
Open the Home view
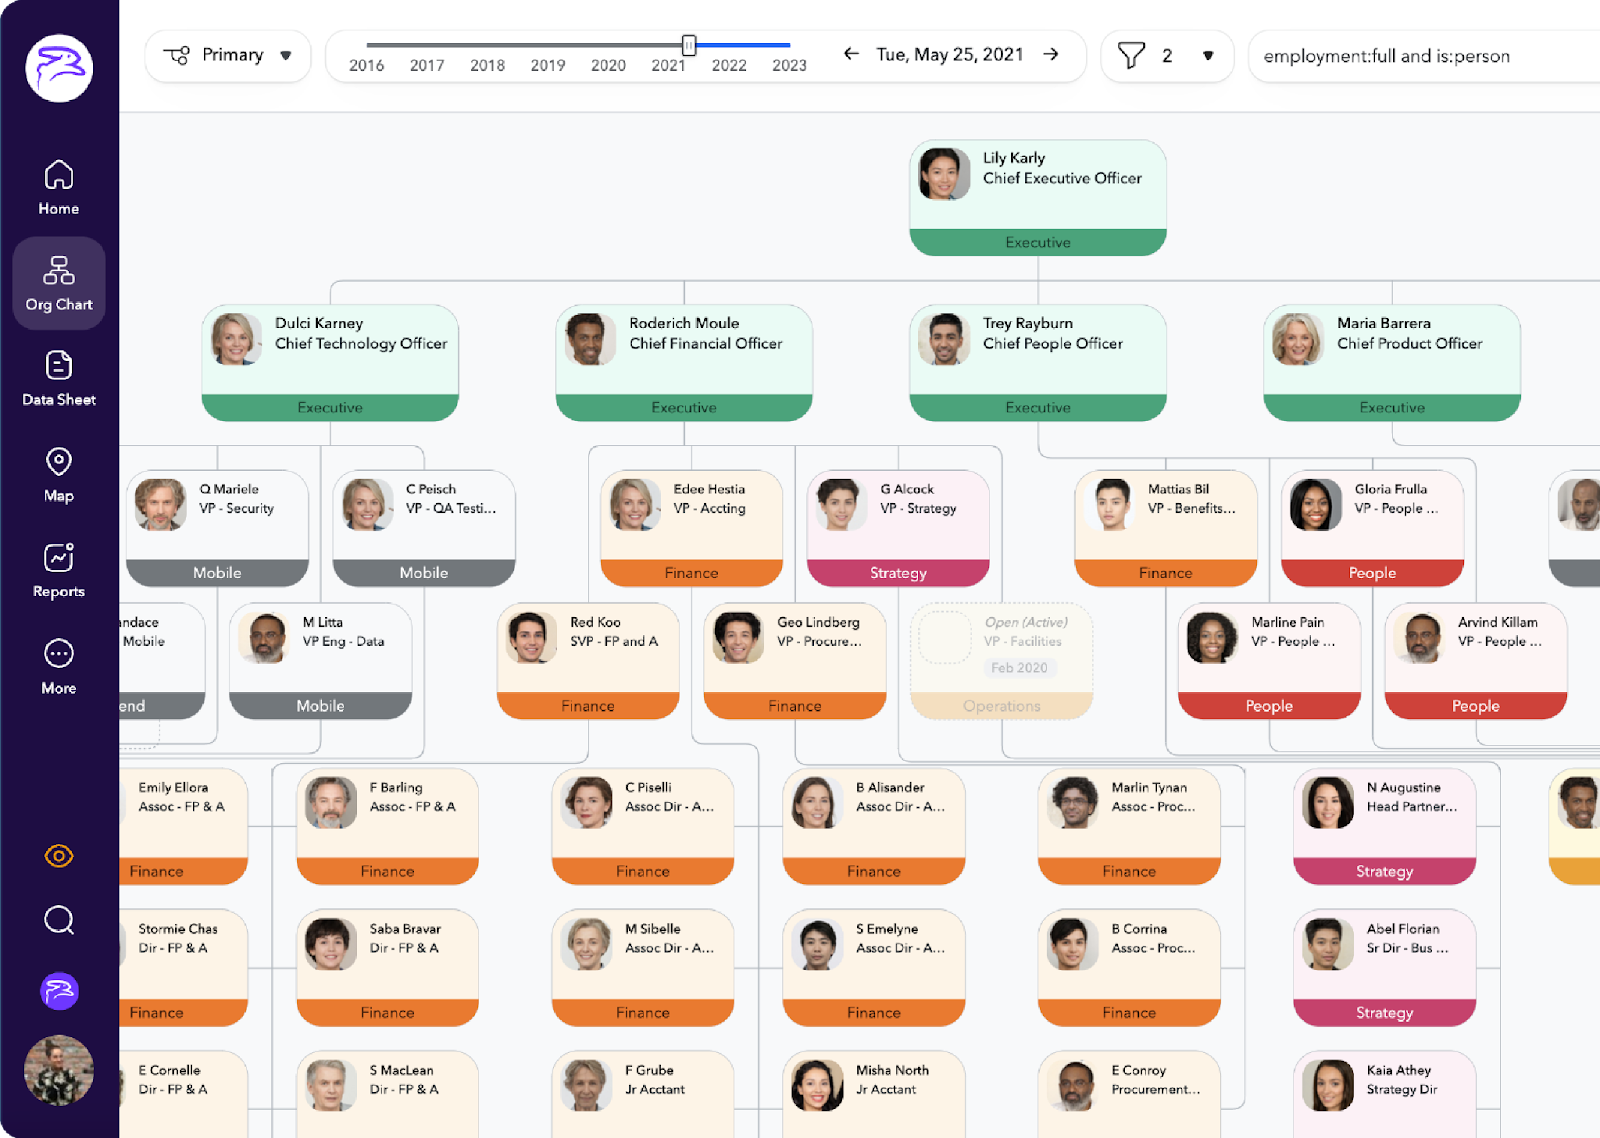pos(58,185)
